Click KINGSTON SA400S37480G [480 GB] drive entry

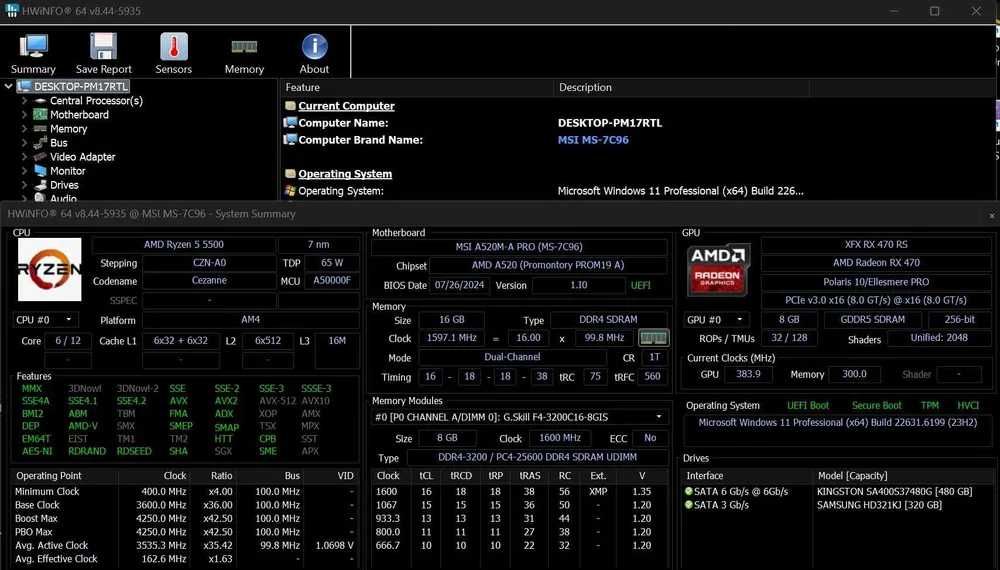894,492
